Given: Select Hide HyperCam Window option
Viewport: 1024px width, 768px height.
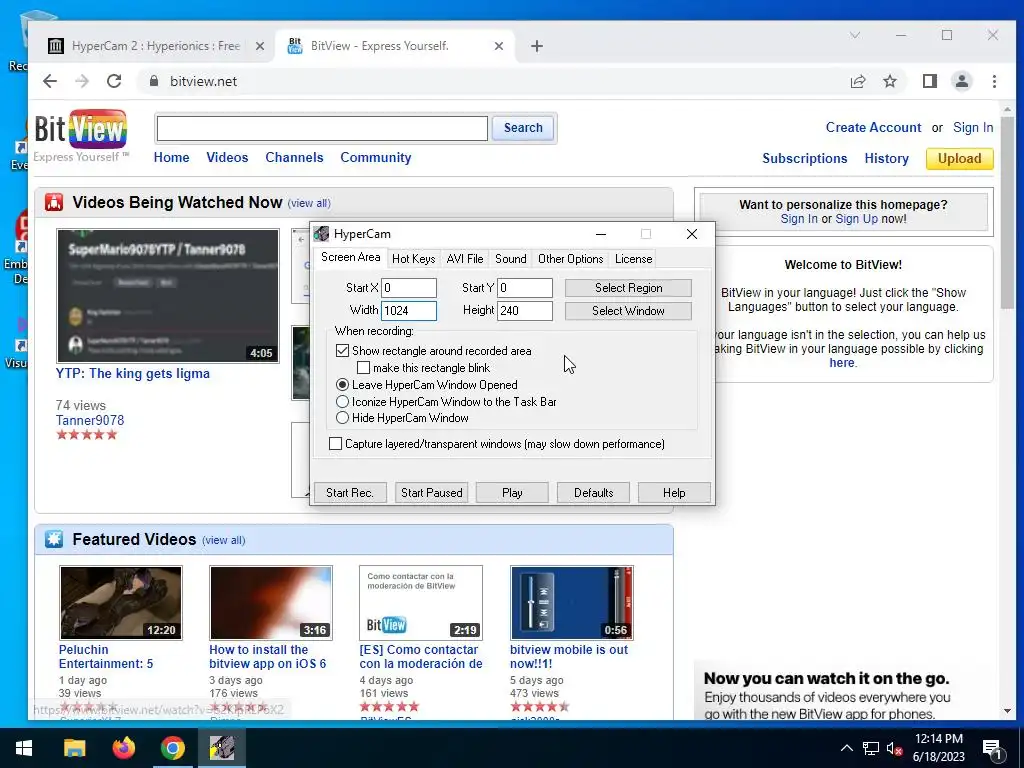Looking at the screenshot, I should (x=342, y=418).
